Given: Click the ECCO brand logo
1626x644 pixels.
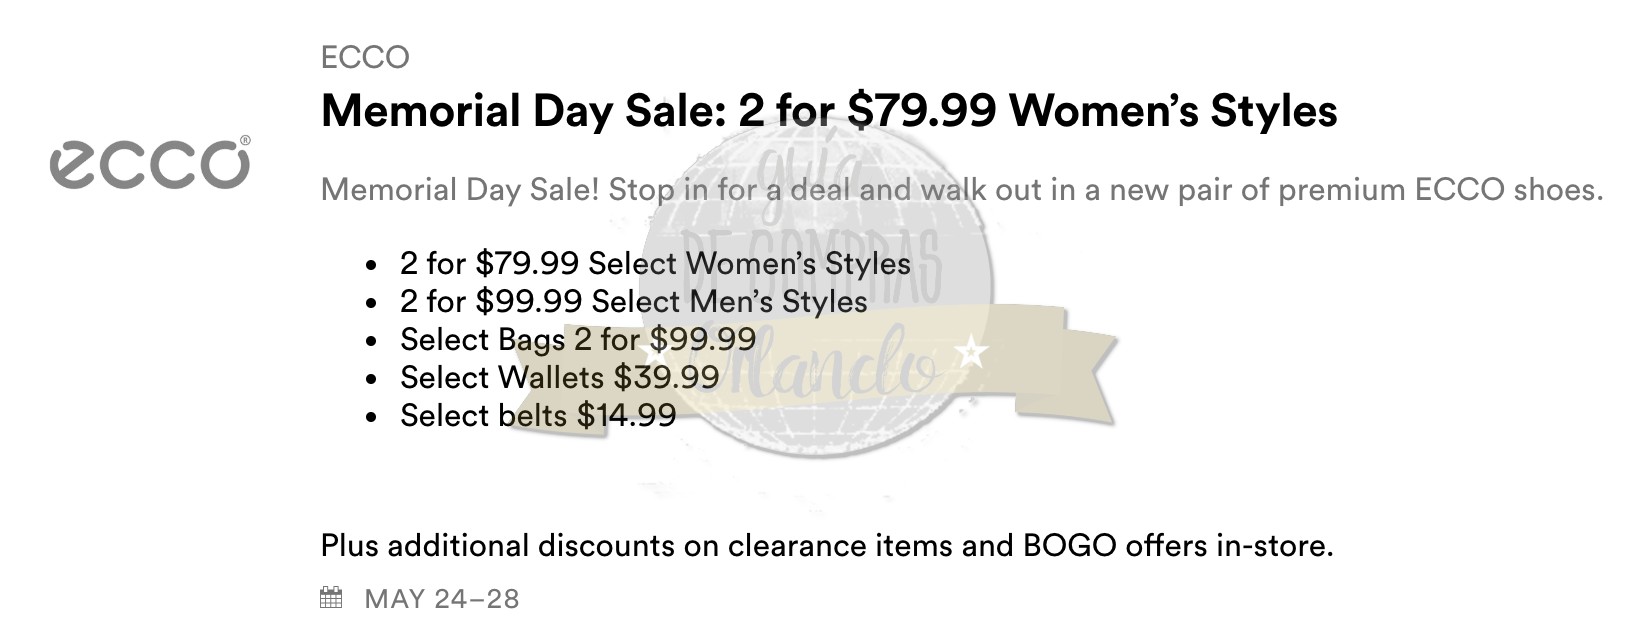Looking at the screenshot, I should coord(149,163).
